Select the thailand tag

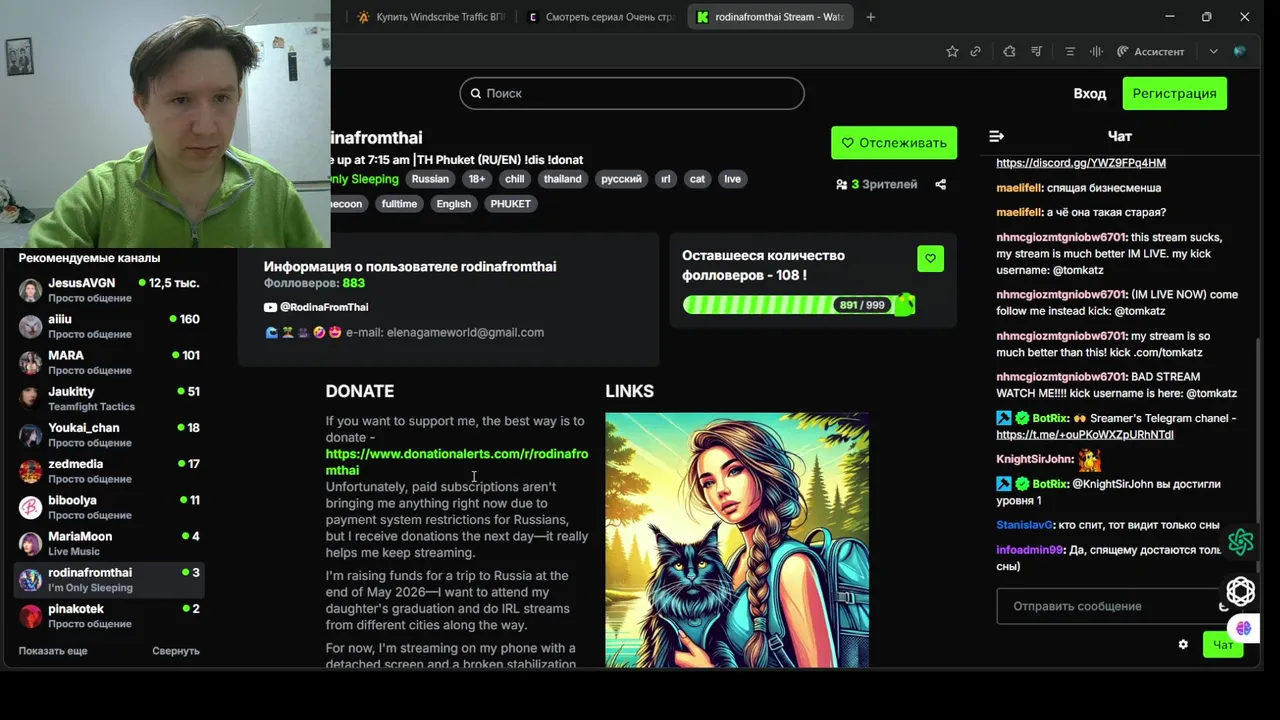[562, 179]
